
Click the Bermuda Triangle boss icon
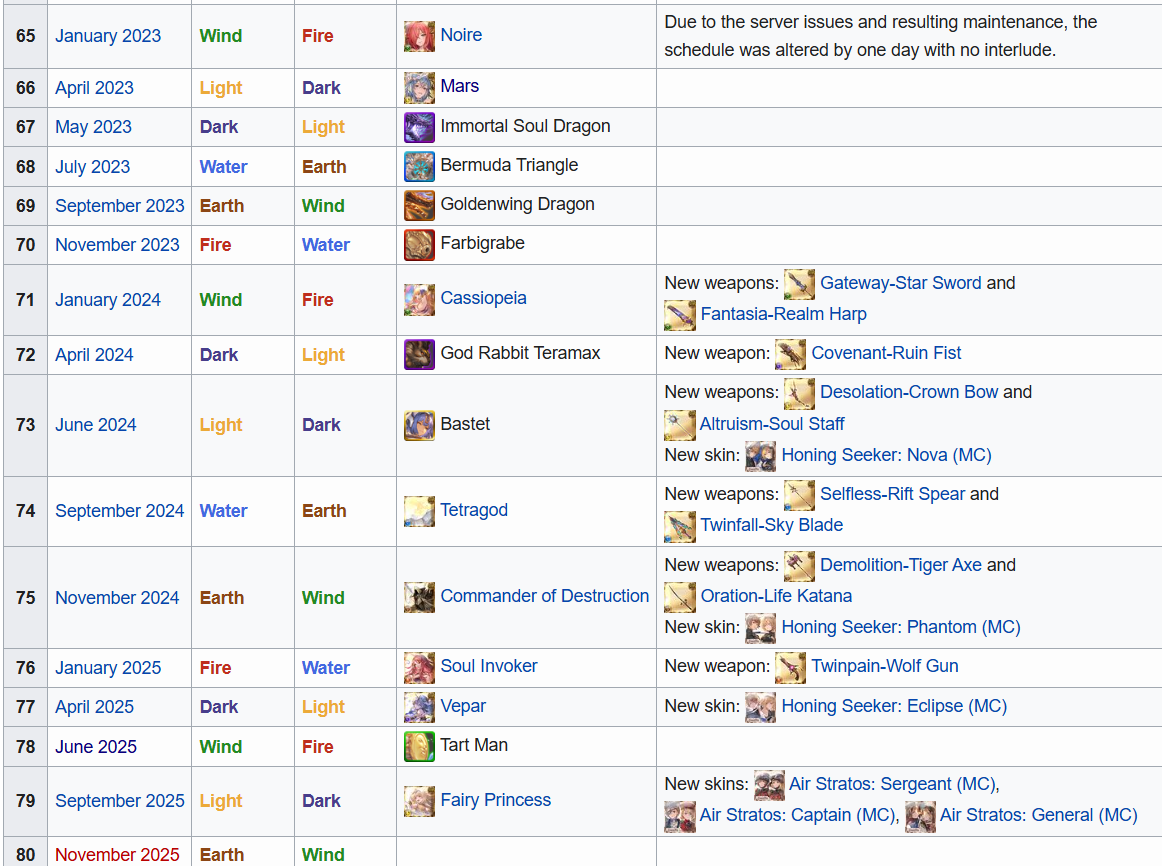point(419,167)
